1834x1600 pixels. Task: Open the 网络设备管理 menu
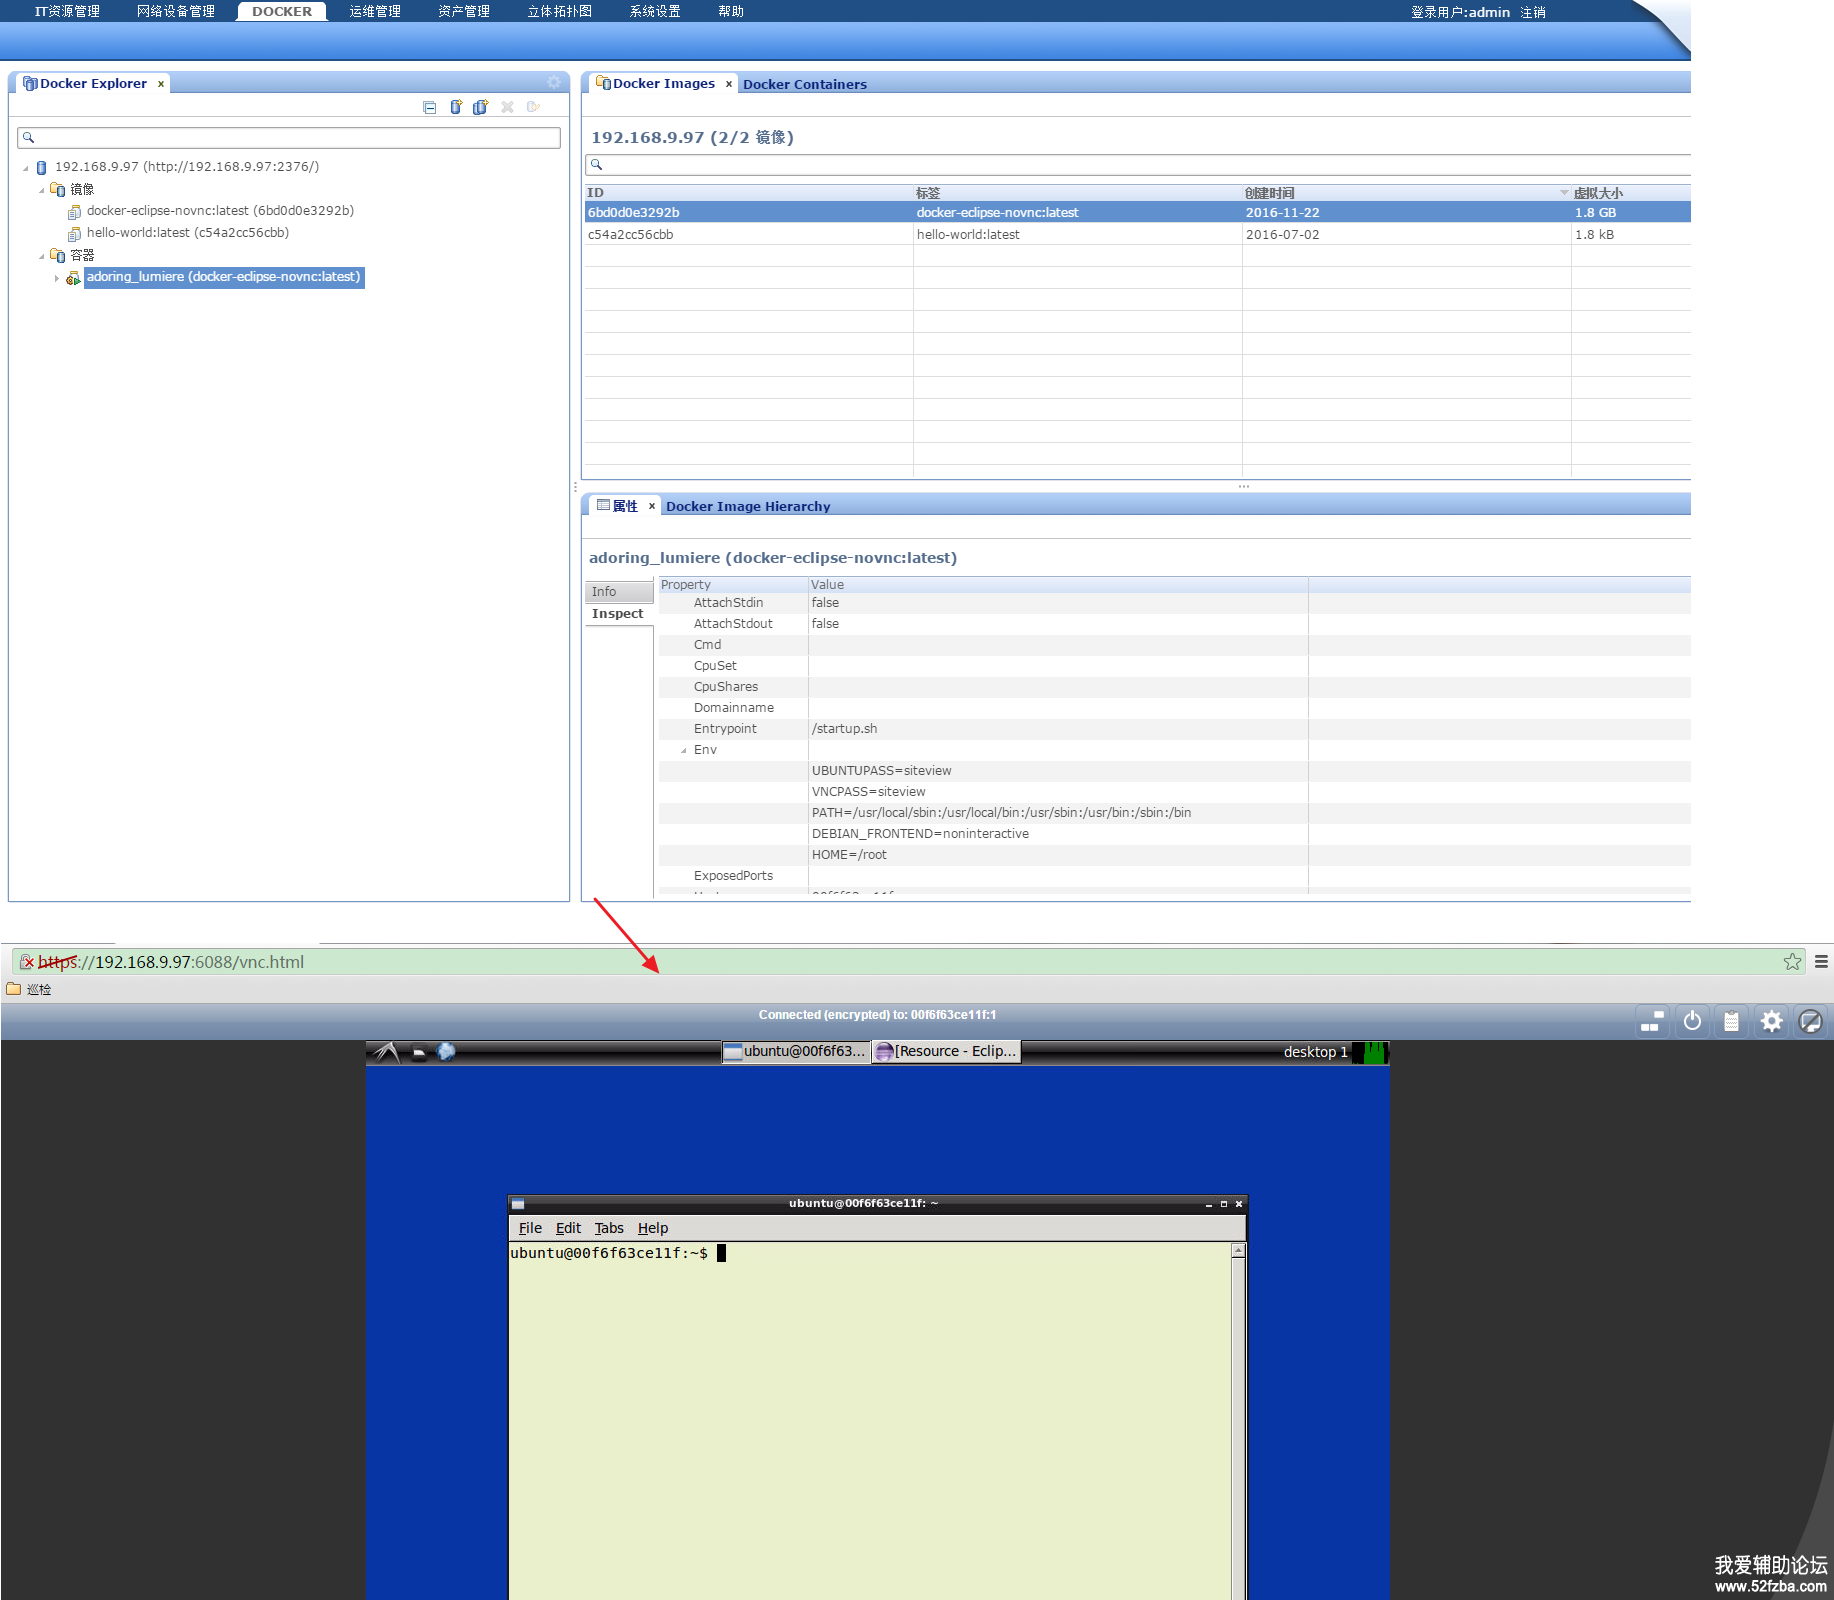point(176,12)
